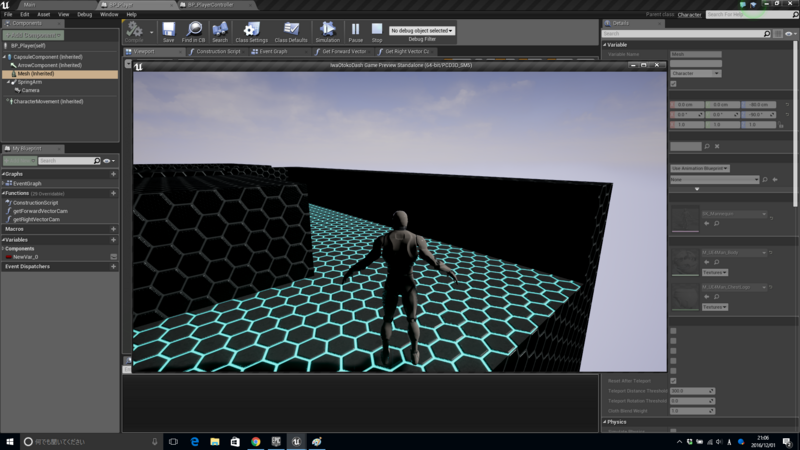Open the Asset menu
The image size is (800, 450).
click(43, 14)
